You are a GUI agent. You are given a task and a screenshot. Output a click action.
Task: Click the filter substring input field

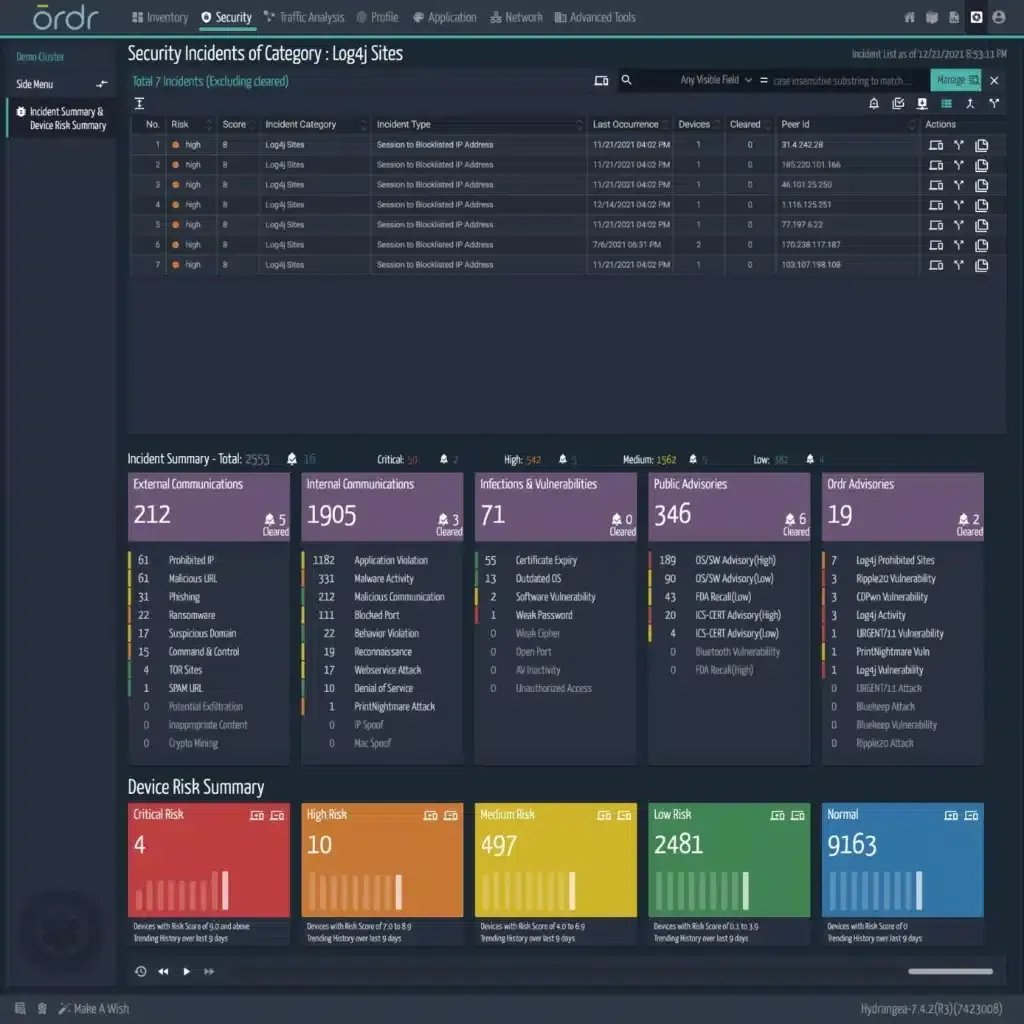pos(849,80)
